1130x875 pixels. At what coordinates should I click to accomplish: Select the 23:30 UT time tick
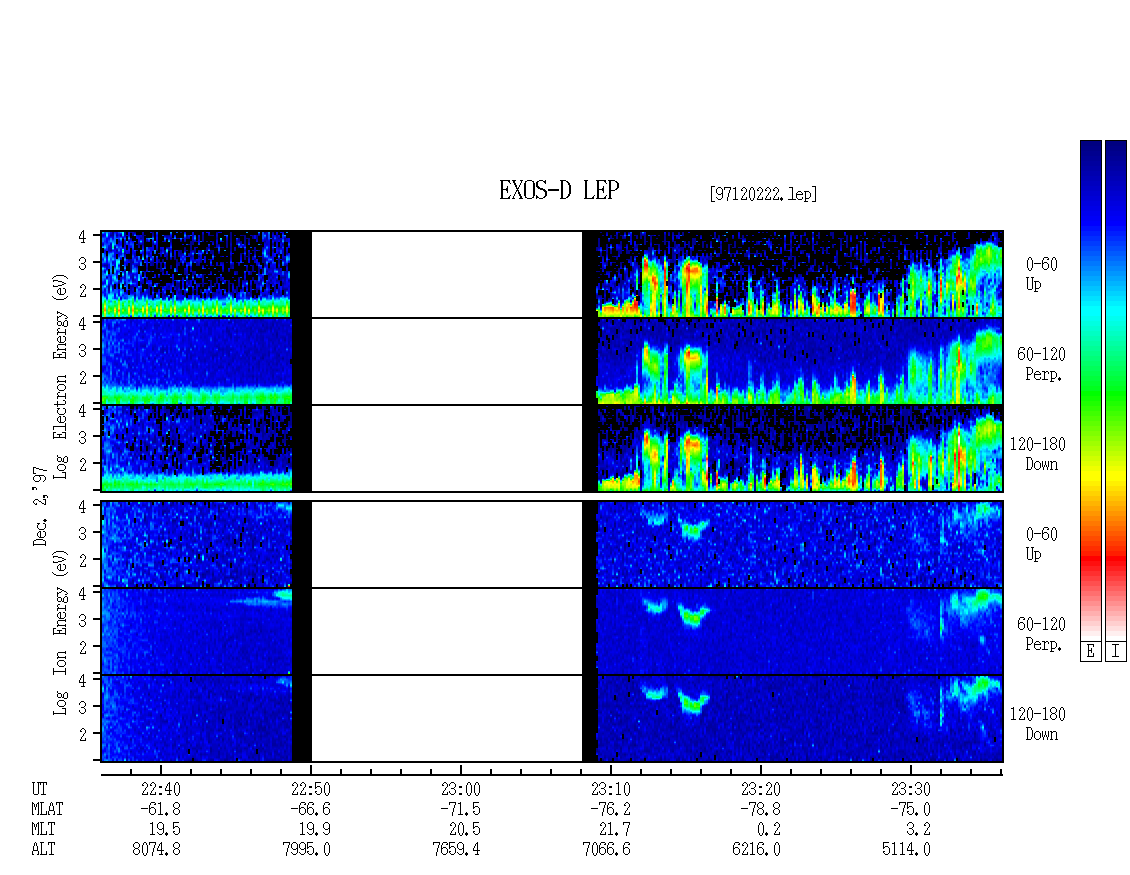point(911,789)
